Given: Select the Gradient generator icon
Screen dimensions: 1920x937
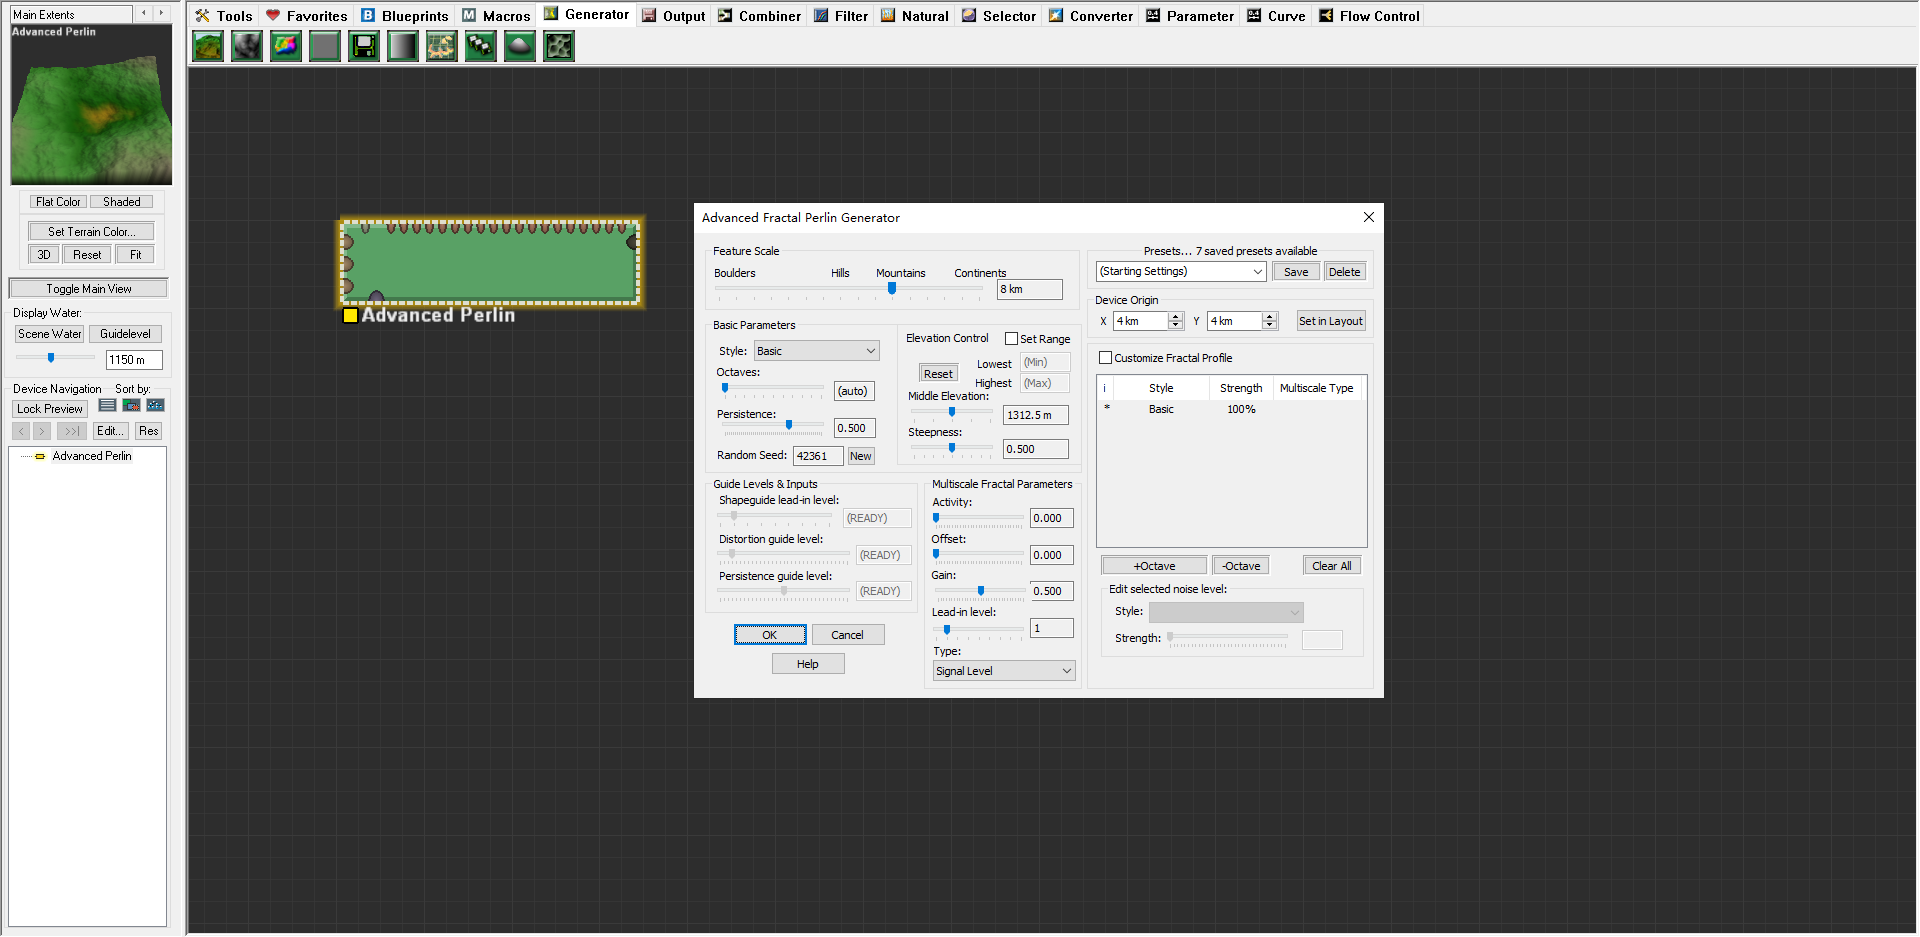Looking at the screenshot, I should (x=403, y=46).
